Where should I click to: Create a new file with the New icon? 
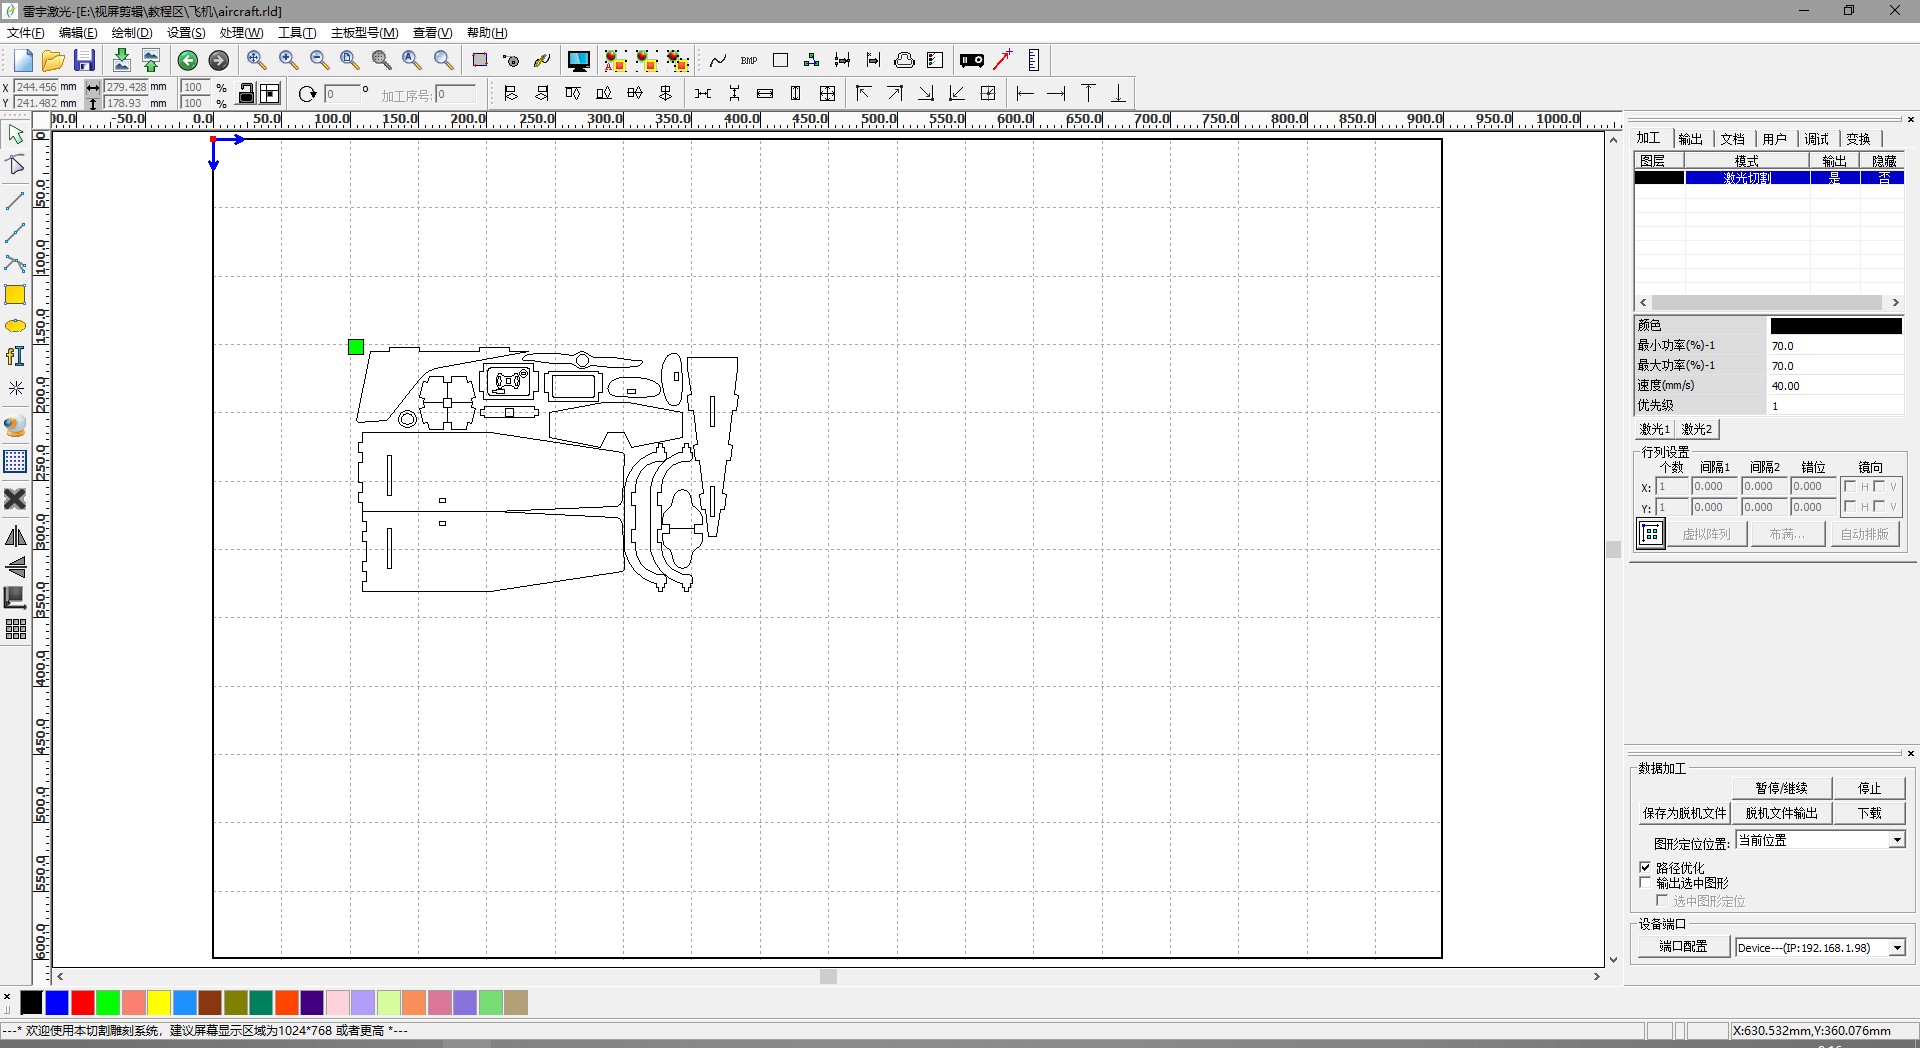coord(23,60)
